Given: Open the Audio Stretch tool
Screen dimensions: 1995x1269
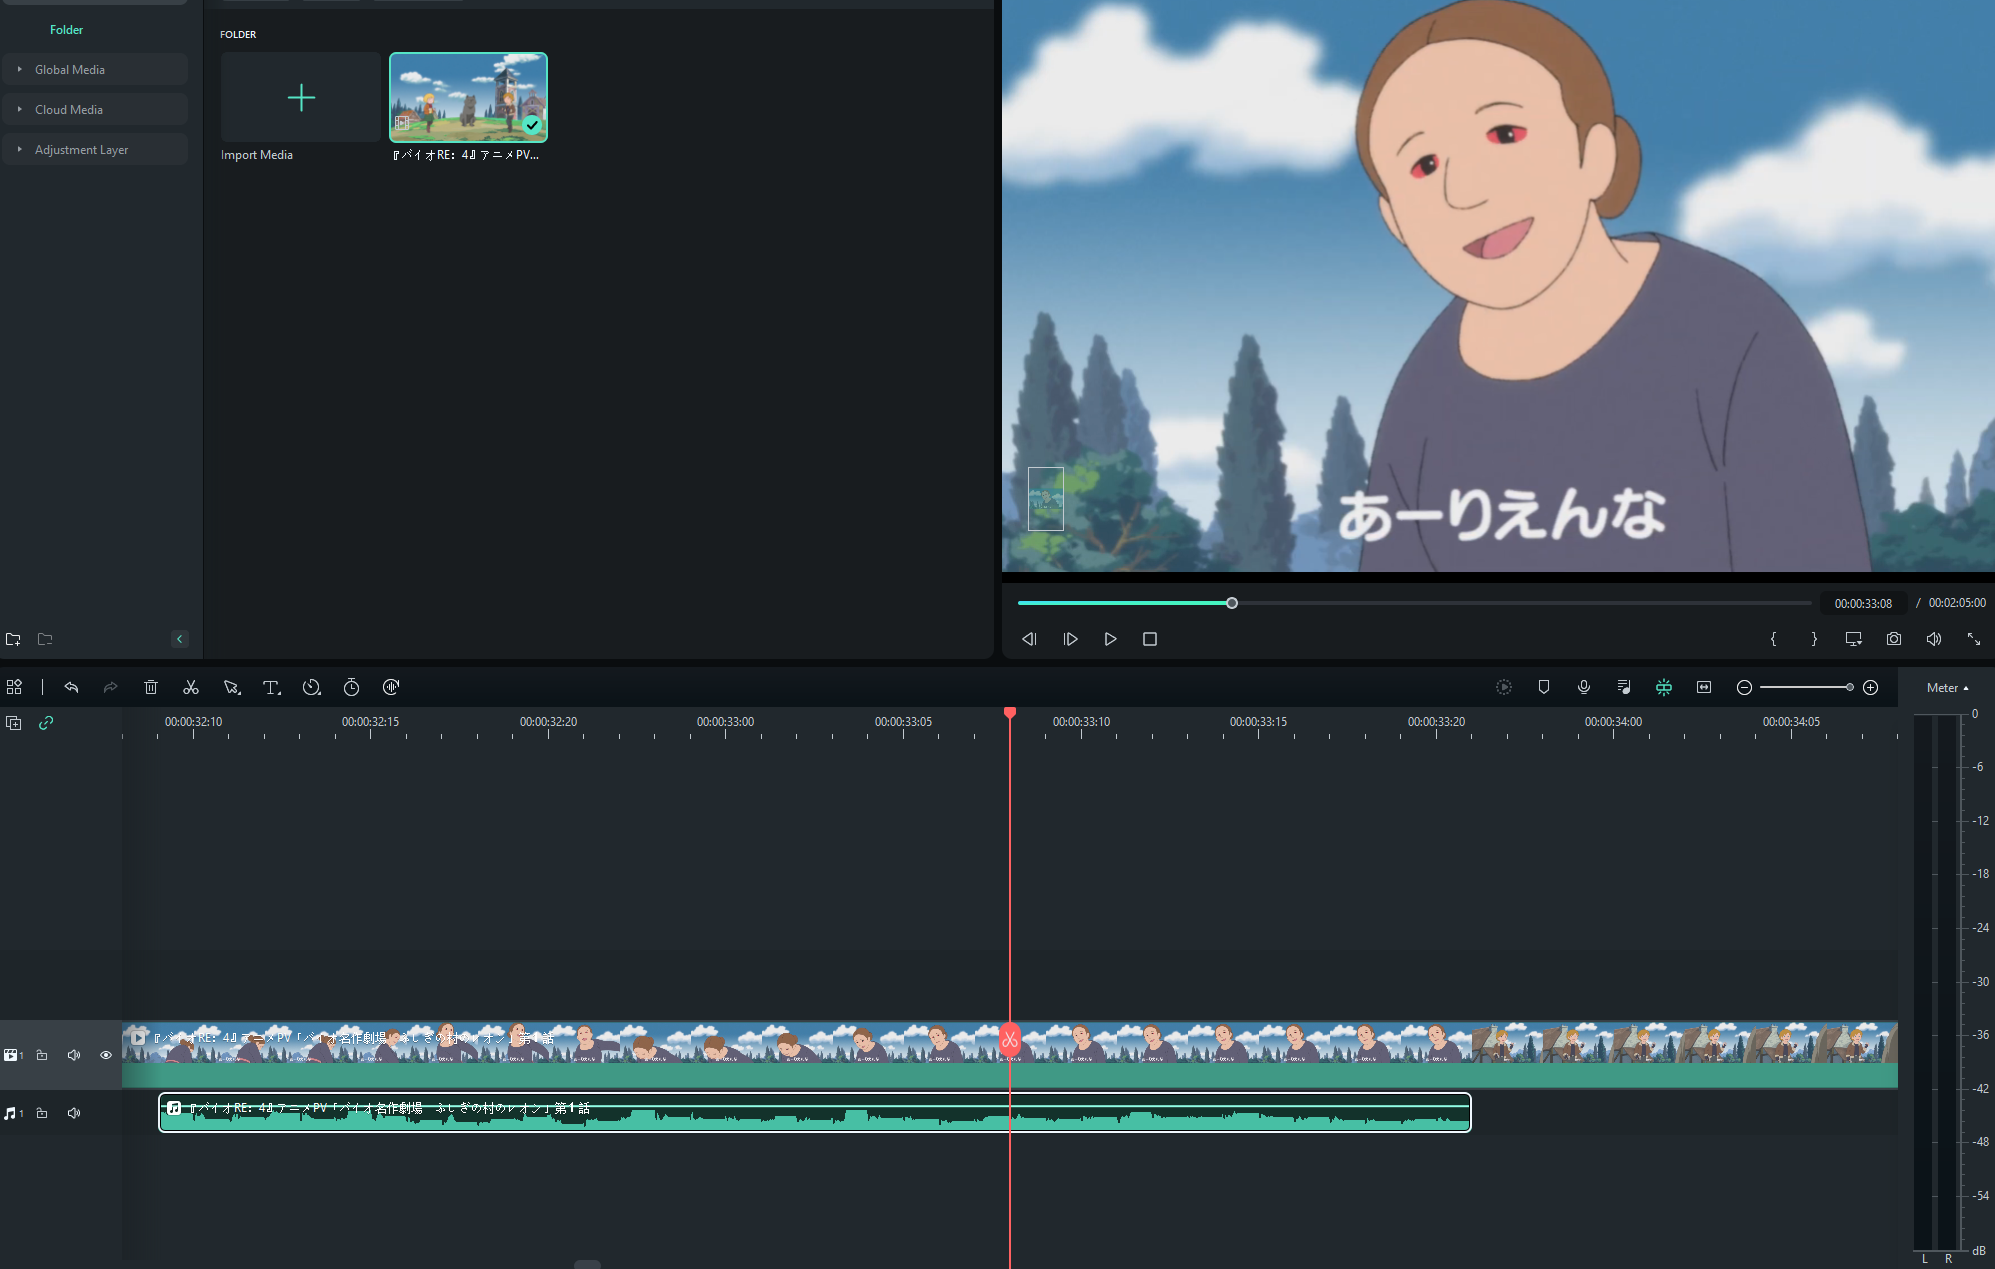Looking at the screenshot, I should (x=391, y=687).
